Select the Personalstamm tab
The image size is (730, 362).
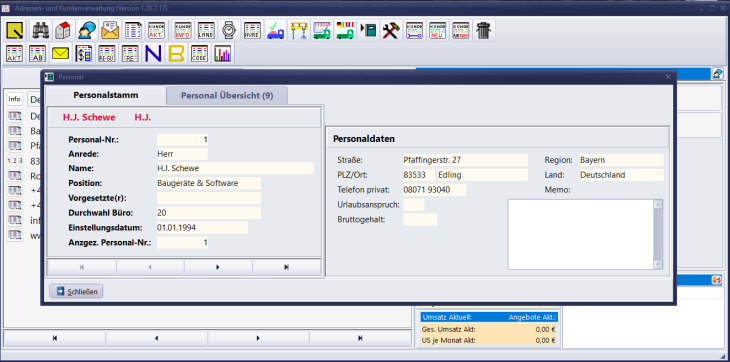click(106, 95)
